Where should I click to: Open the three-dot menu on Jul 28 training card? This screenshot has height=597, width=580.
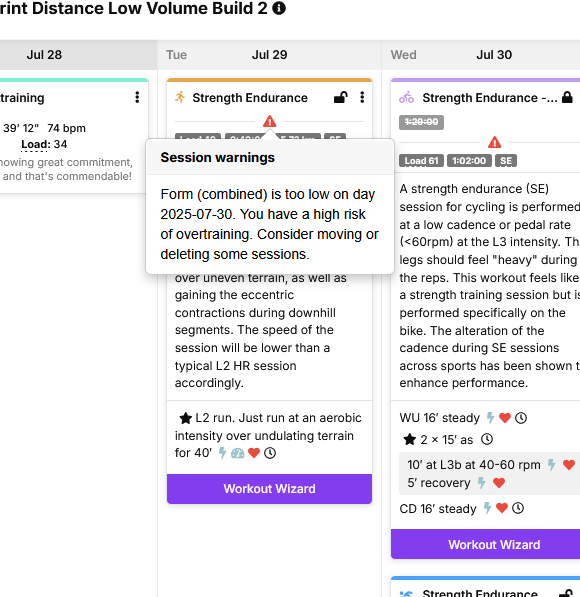pyautogui.click(x=137, y=97)
